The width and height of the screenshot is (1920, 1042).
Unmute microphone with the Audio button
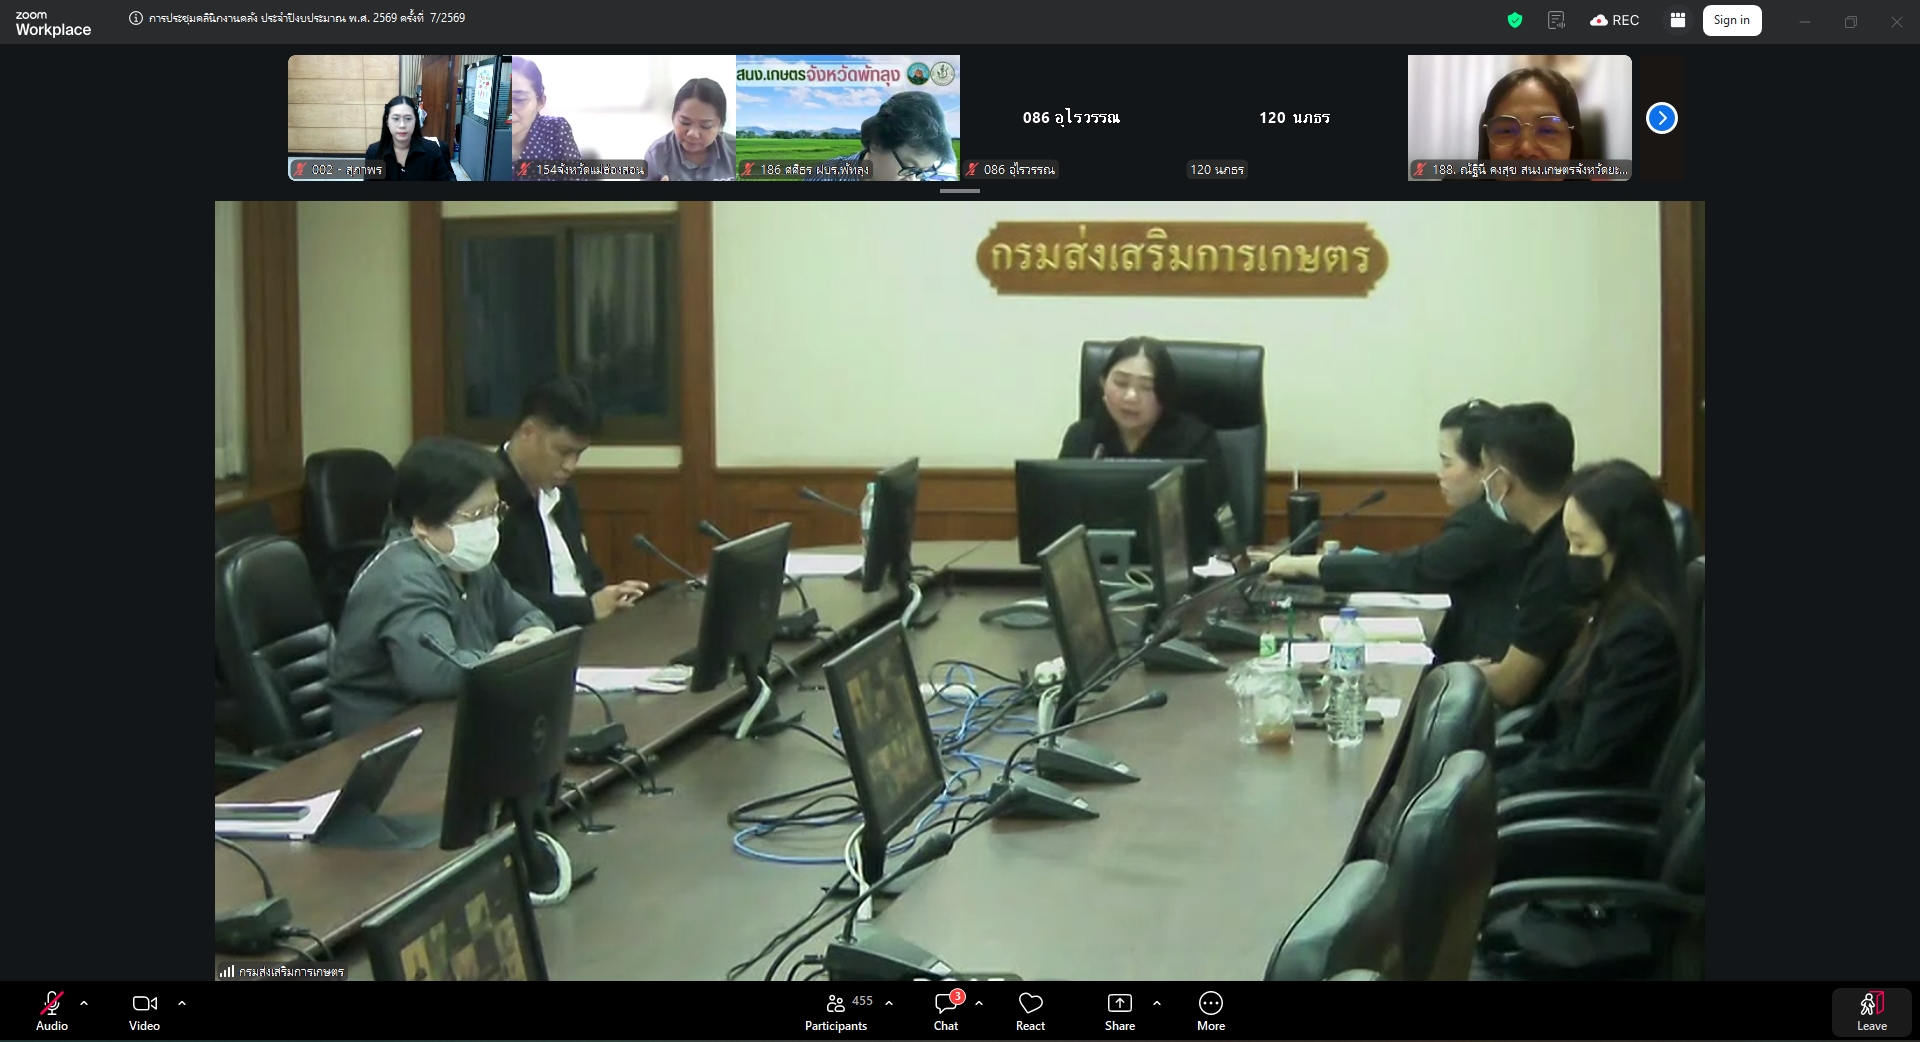click(52, 1011)
